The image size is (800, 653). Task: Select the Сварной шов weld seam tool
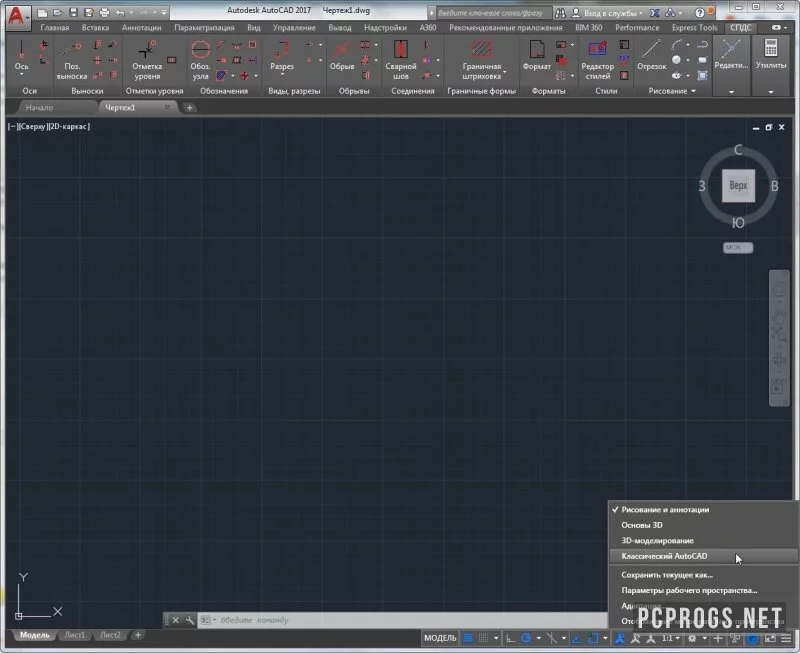[401, 60]
